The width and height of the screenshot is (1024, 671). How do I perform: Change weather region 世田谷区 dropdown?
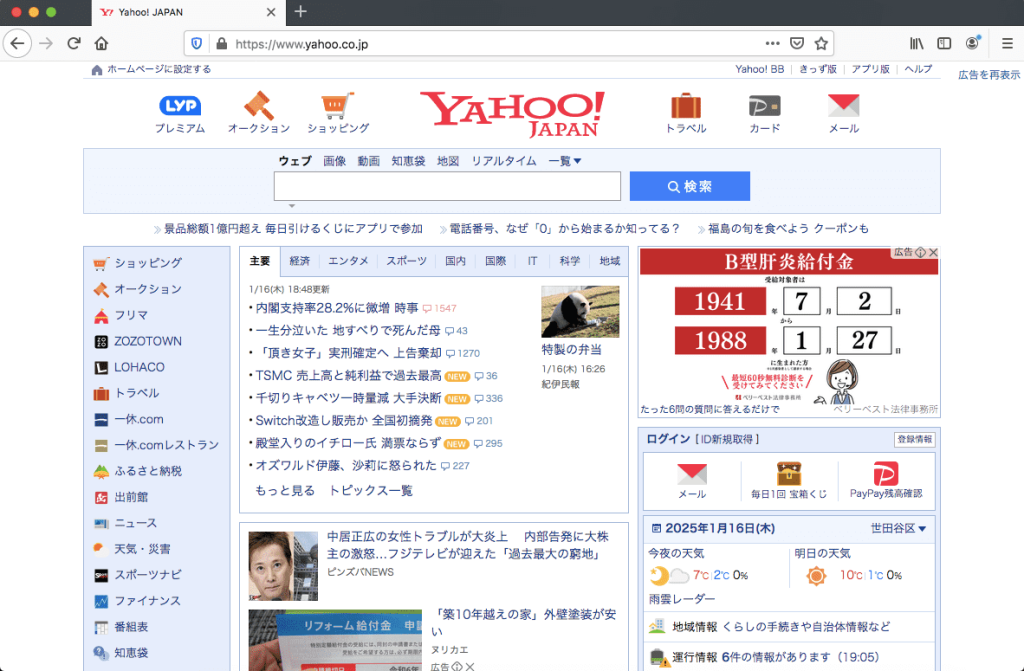898,529
